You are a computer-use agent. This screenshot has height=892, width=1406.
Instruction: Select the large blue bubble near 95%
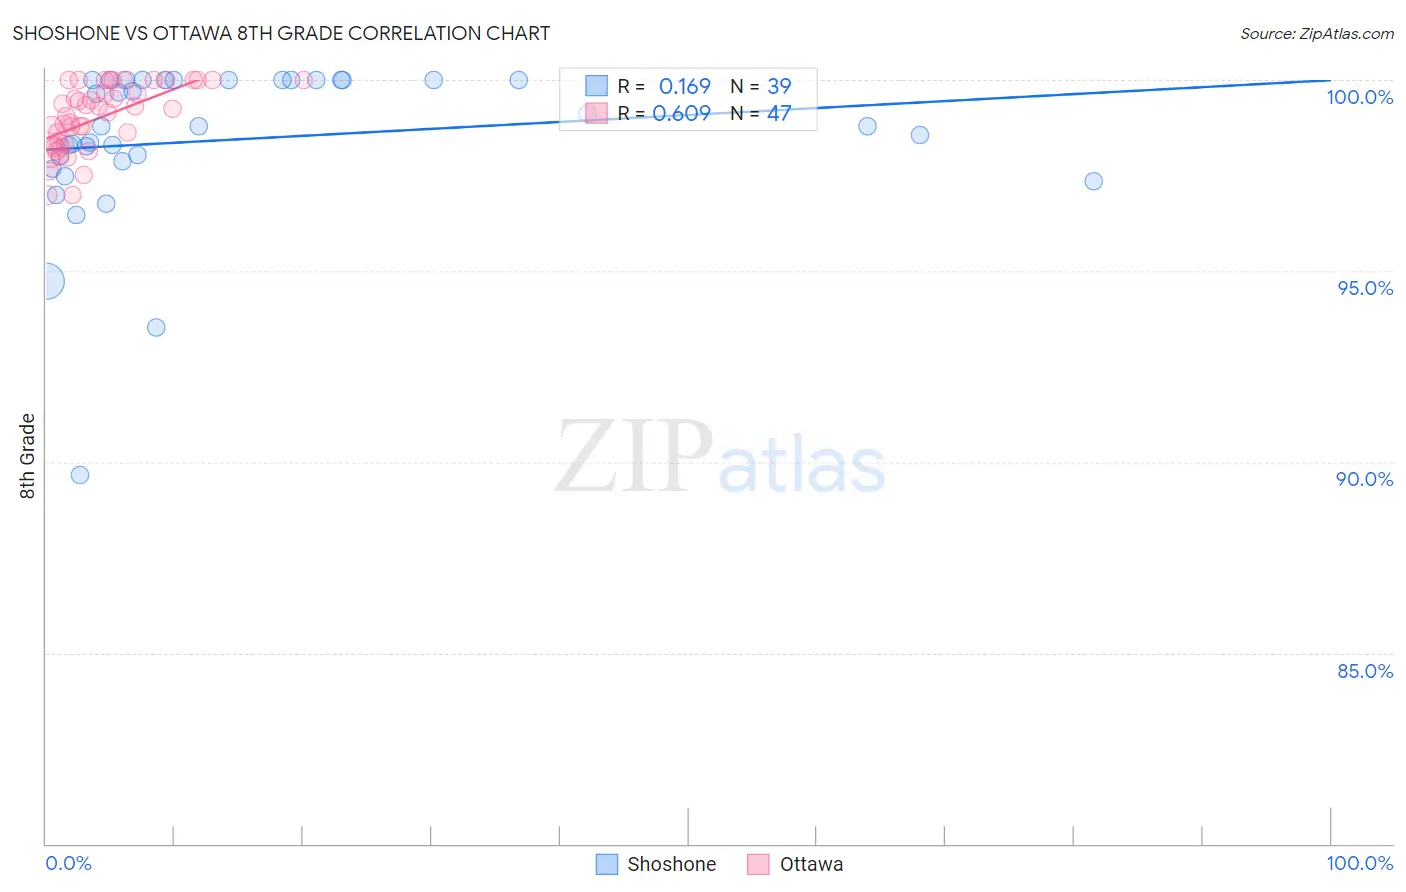click(x=46, y=282)
